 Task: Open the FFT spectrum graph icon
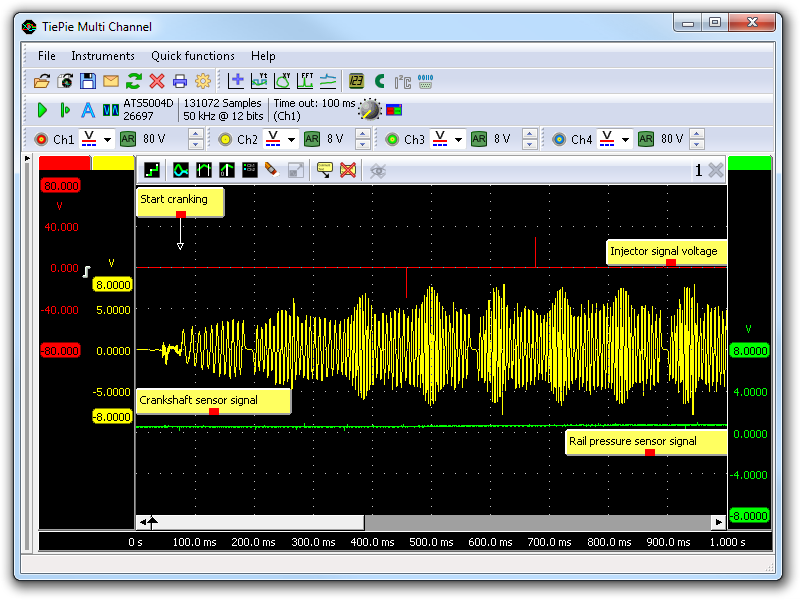pos(305,81)
